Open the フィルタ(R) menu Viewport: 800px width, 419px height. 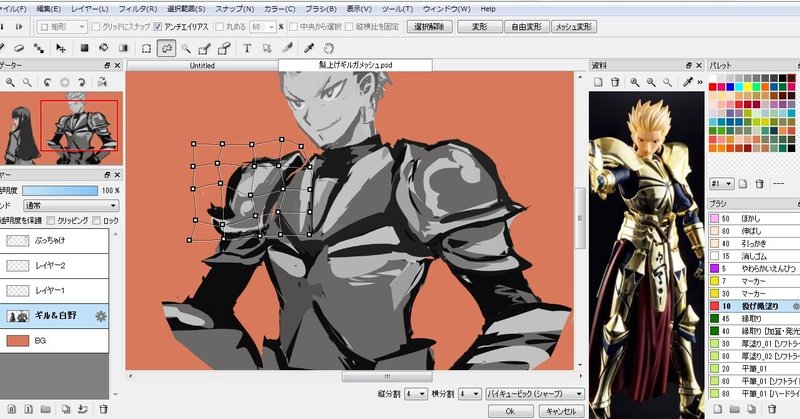tap(138, 9)
